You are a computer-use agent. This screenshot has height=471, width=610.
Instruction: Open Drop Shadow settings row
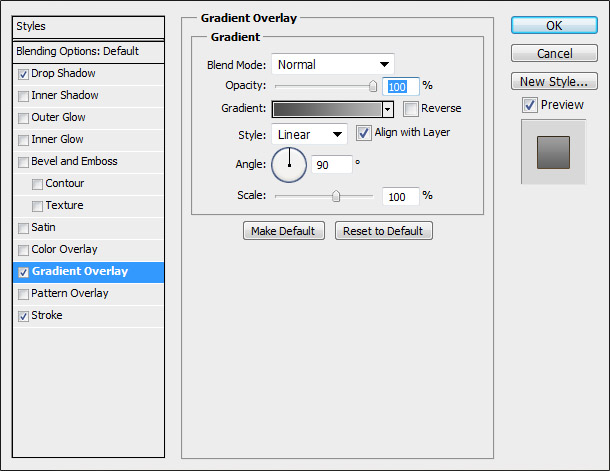tap(88, 74)
